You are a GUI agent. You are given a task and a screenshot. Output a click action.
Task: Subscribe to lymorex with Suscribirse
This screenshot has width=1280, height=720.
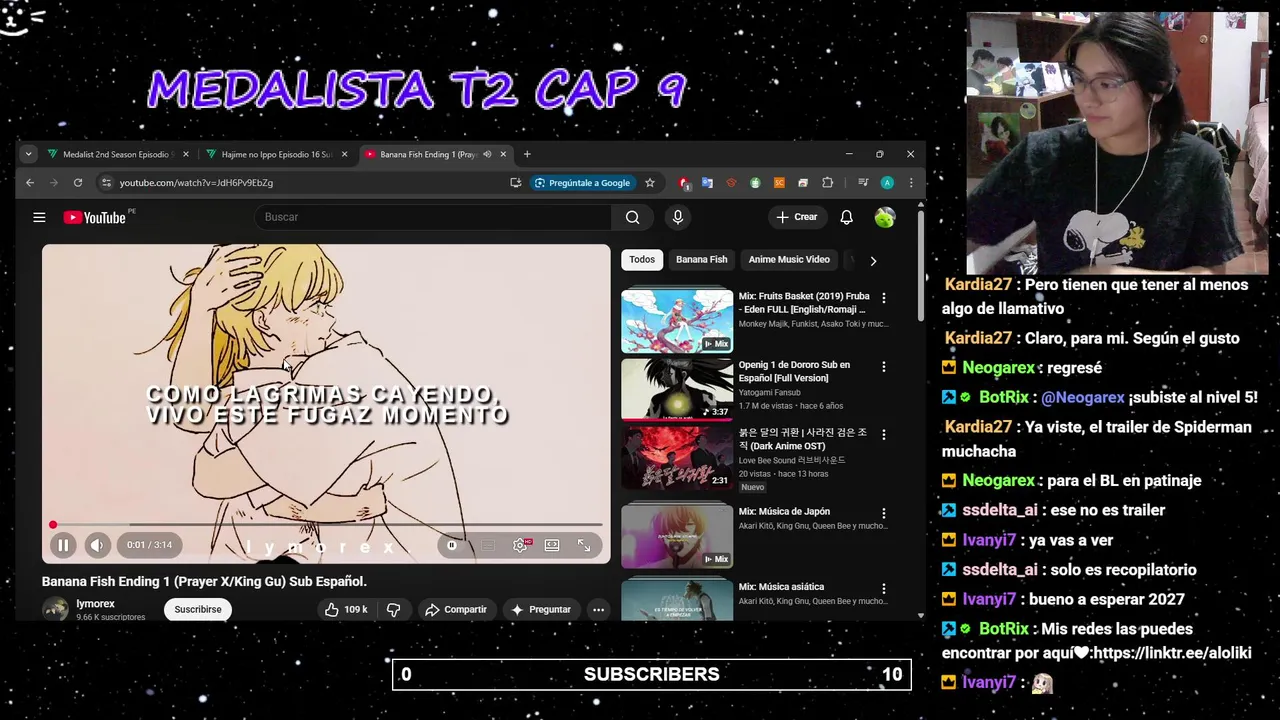198,609
